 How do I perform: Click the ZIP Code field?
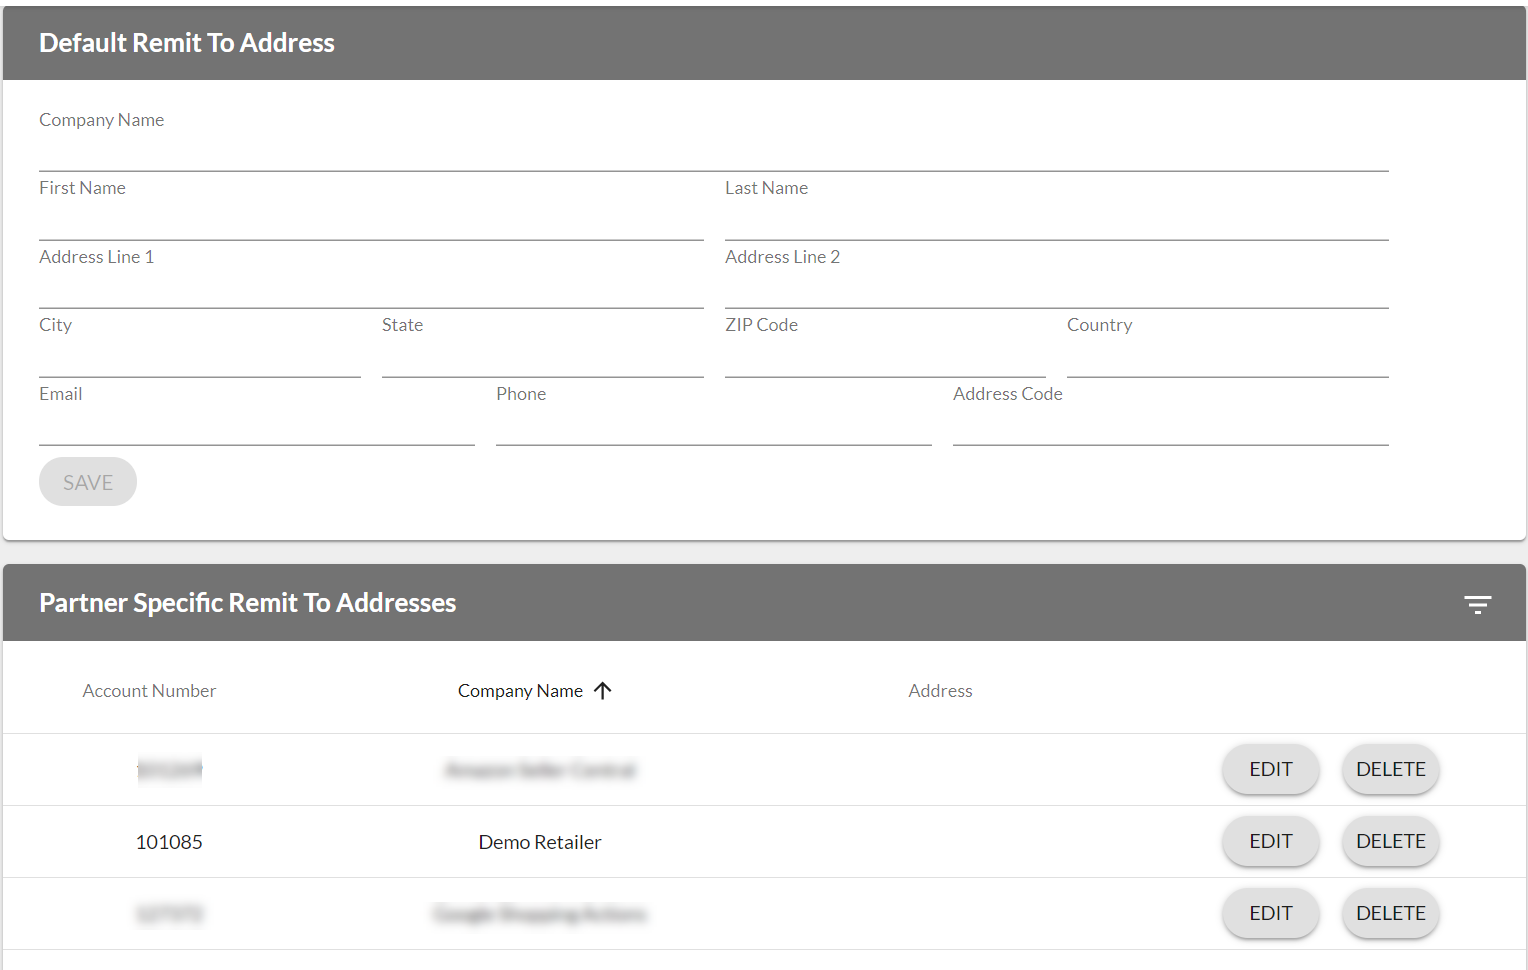coord(884,358)
